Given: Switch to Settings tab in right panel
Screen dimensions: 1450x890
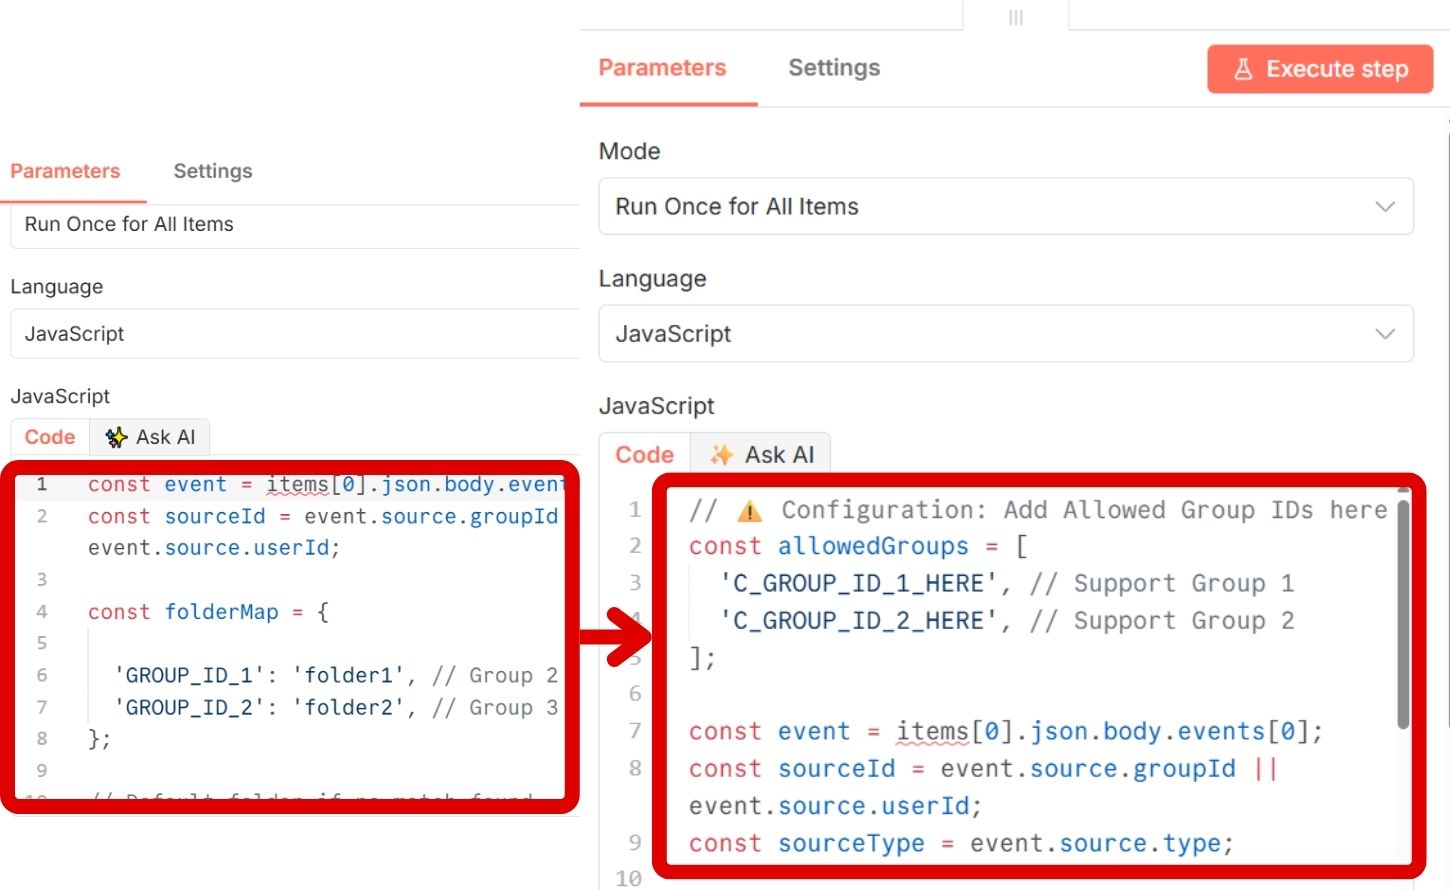Looking at the screenshot, I should (834, 68).
